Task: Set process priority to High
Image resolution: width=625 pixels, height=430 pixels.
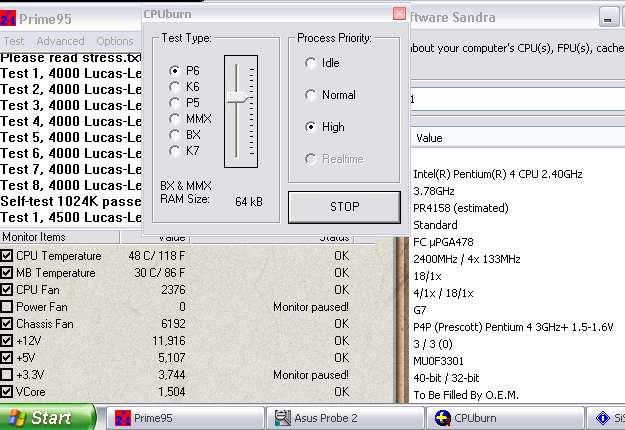Action: click(310, 127)
